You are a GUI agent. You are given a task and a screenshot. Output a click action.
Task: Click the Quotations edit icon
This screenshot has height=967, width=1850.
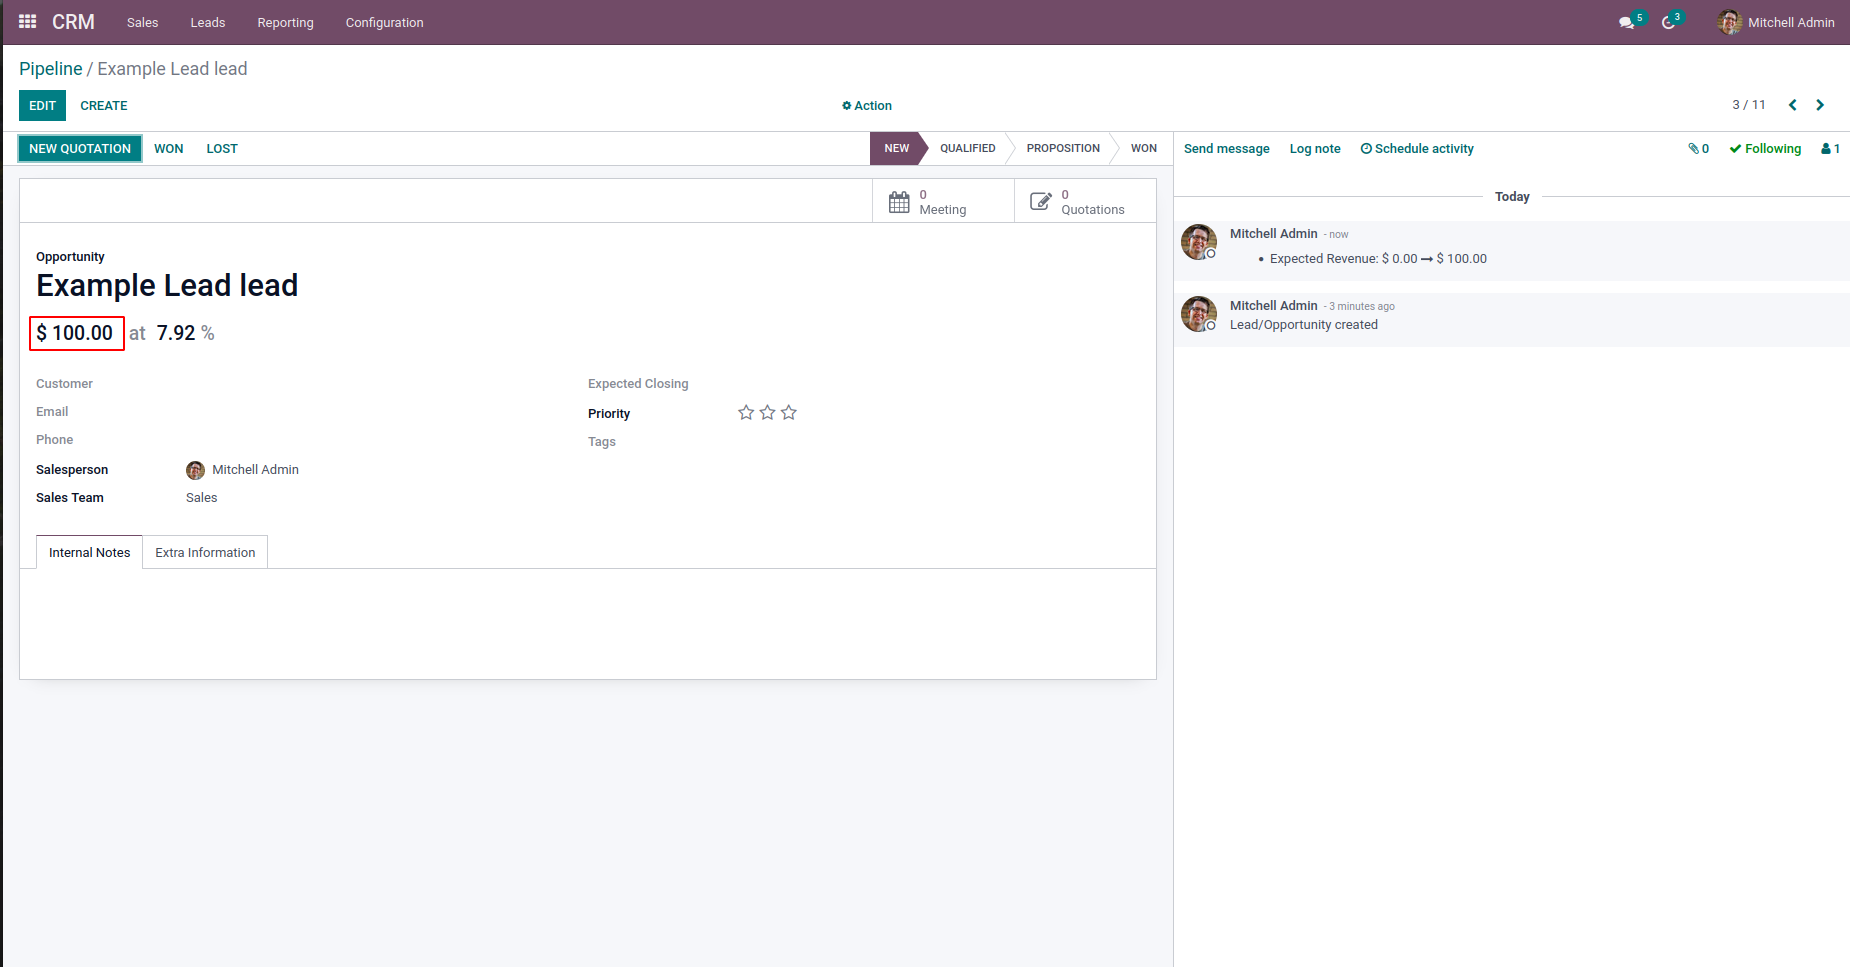pyautogui.click(x=1041, y=201)
